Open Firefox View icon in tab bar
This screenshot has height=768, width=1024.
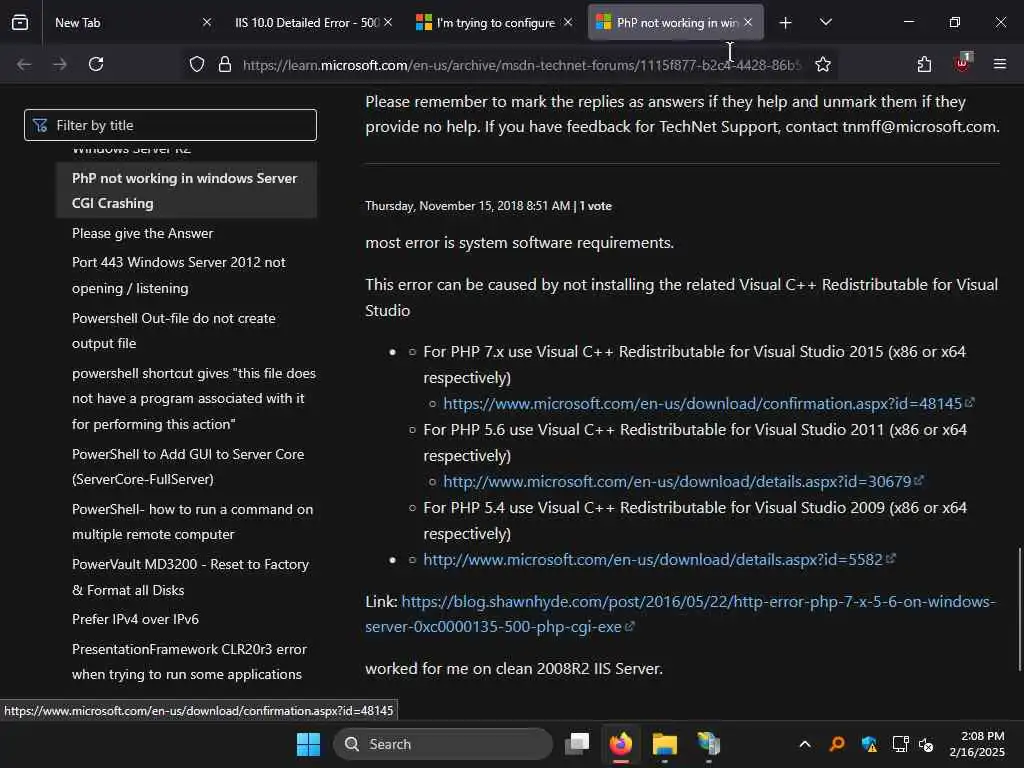tap(20, 23)
